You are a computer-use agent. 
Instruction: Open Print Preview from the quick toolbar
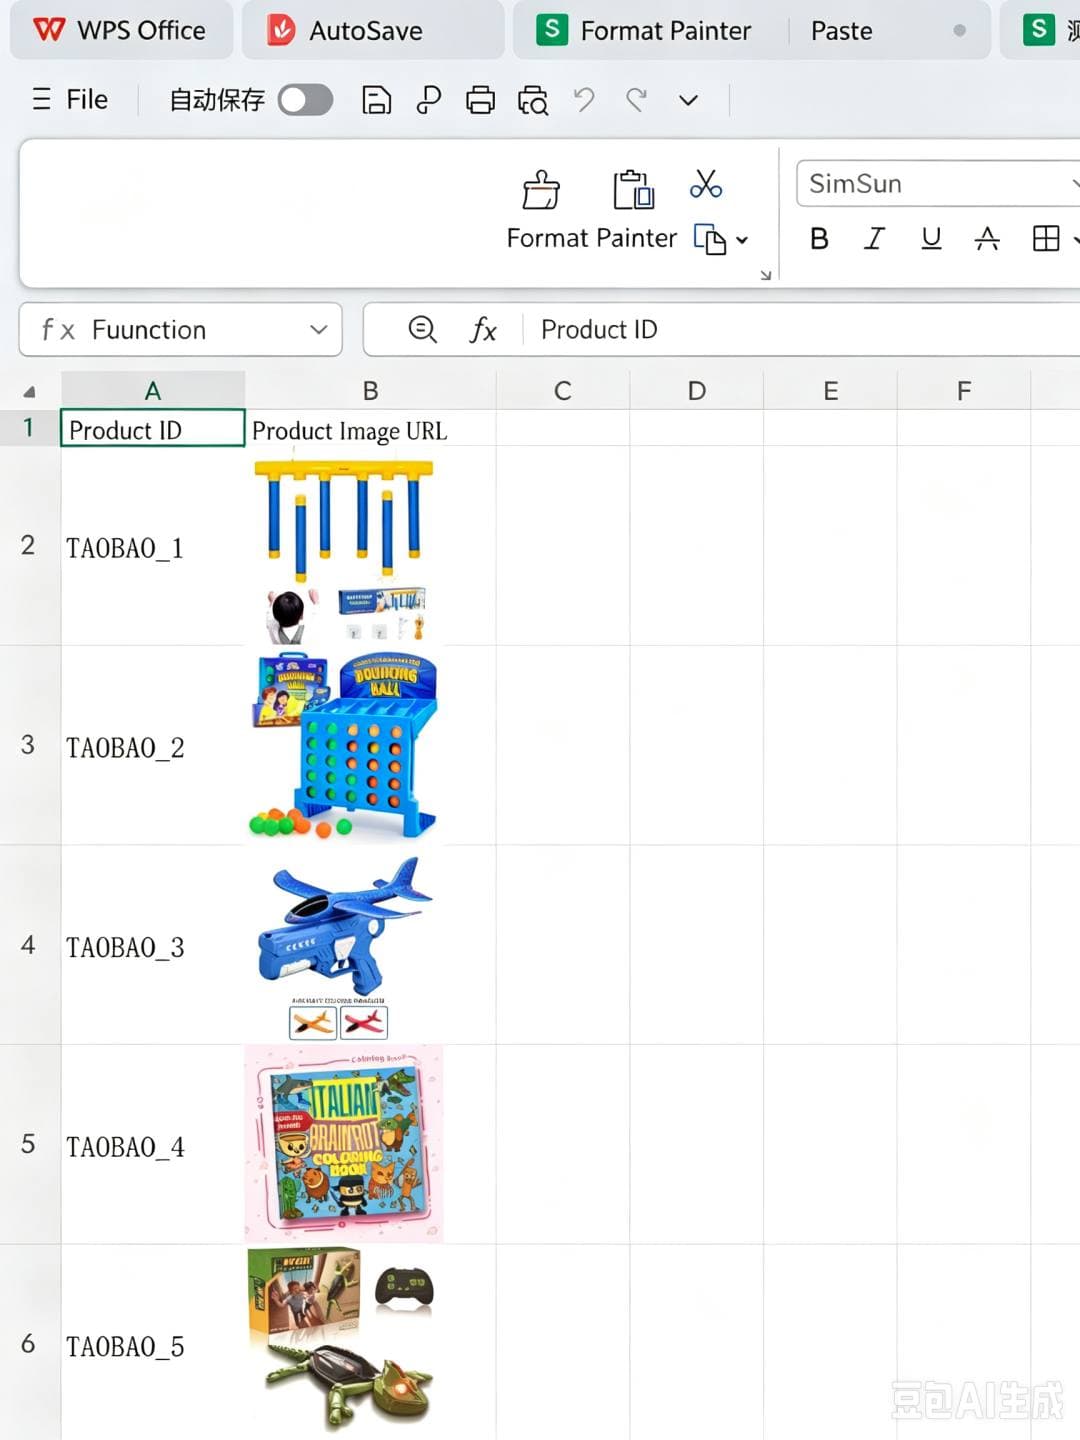(x=533, y=100)
